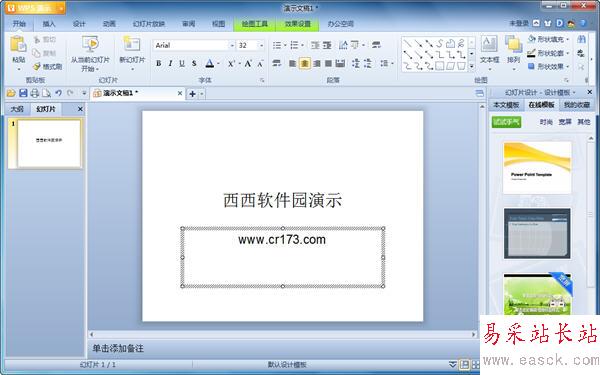Toggle underline formatting

tap(182, 64)
